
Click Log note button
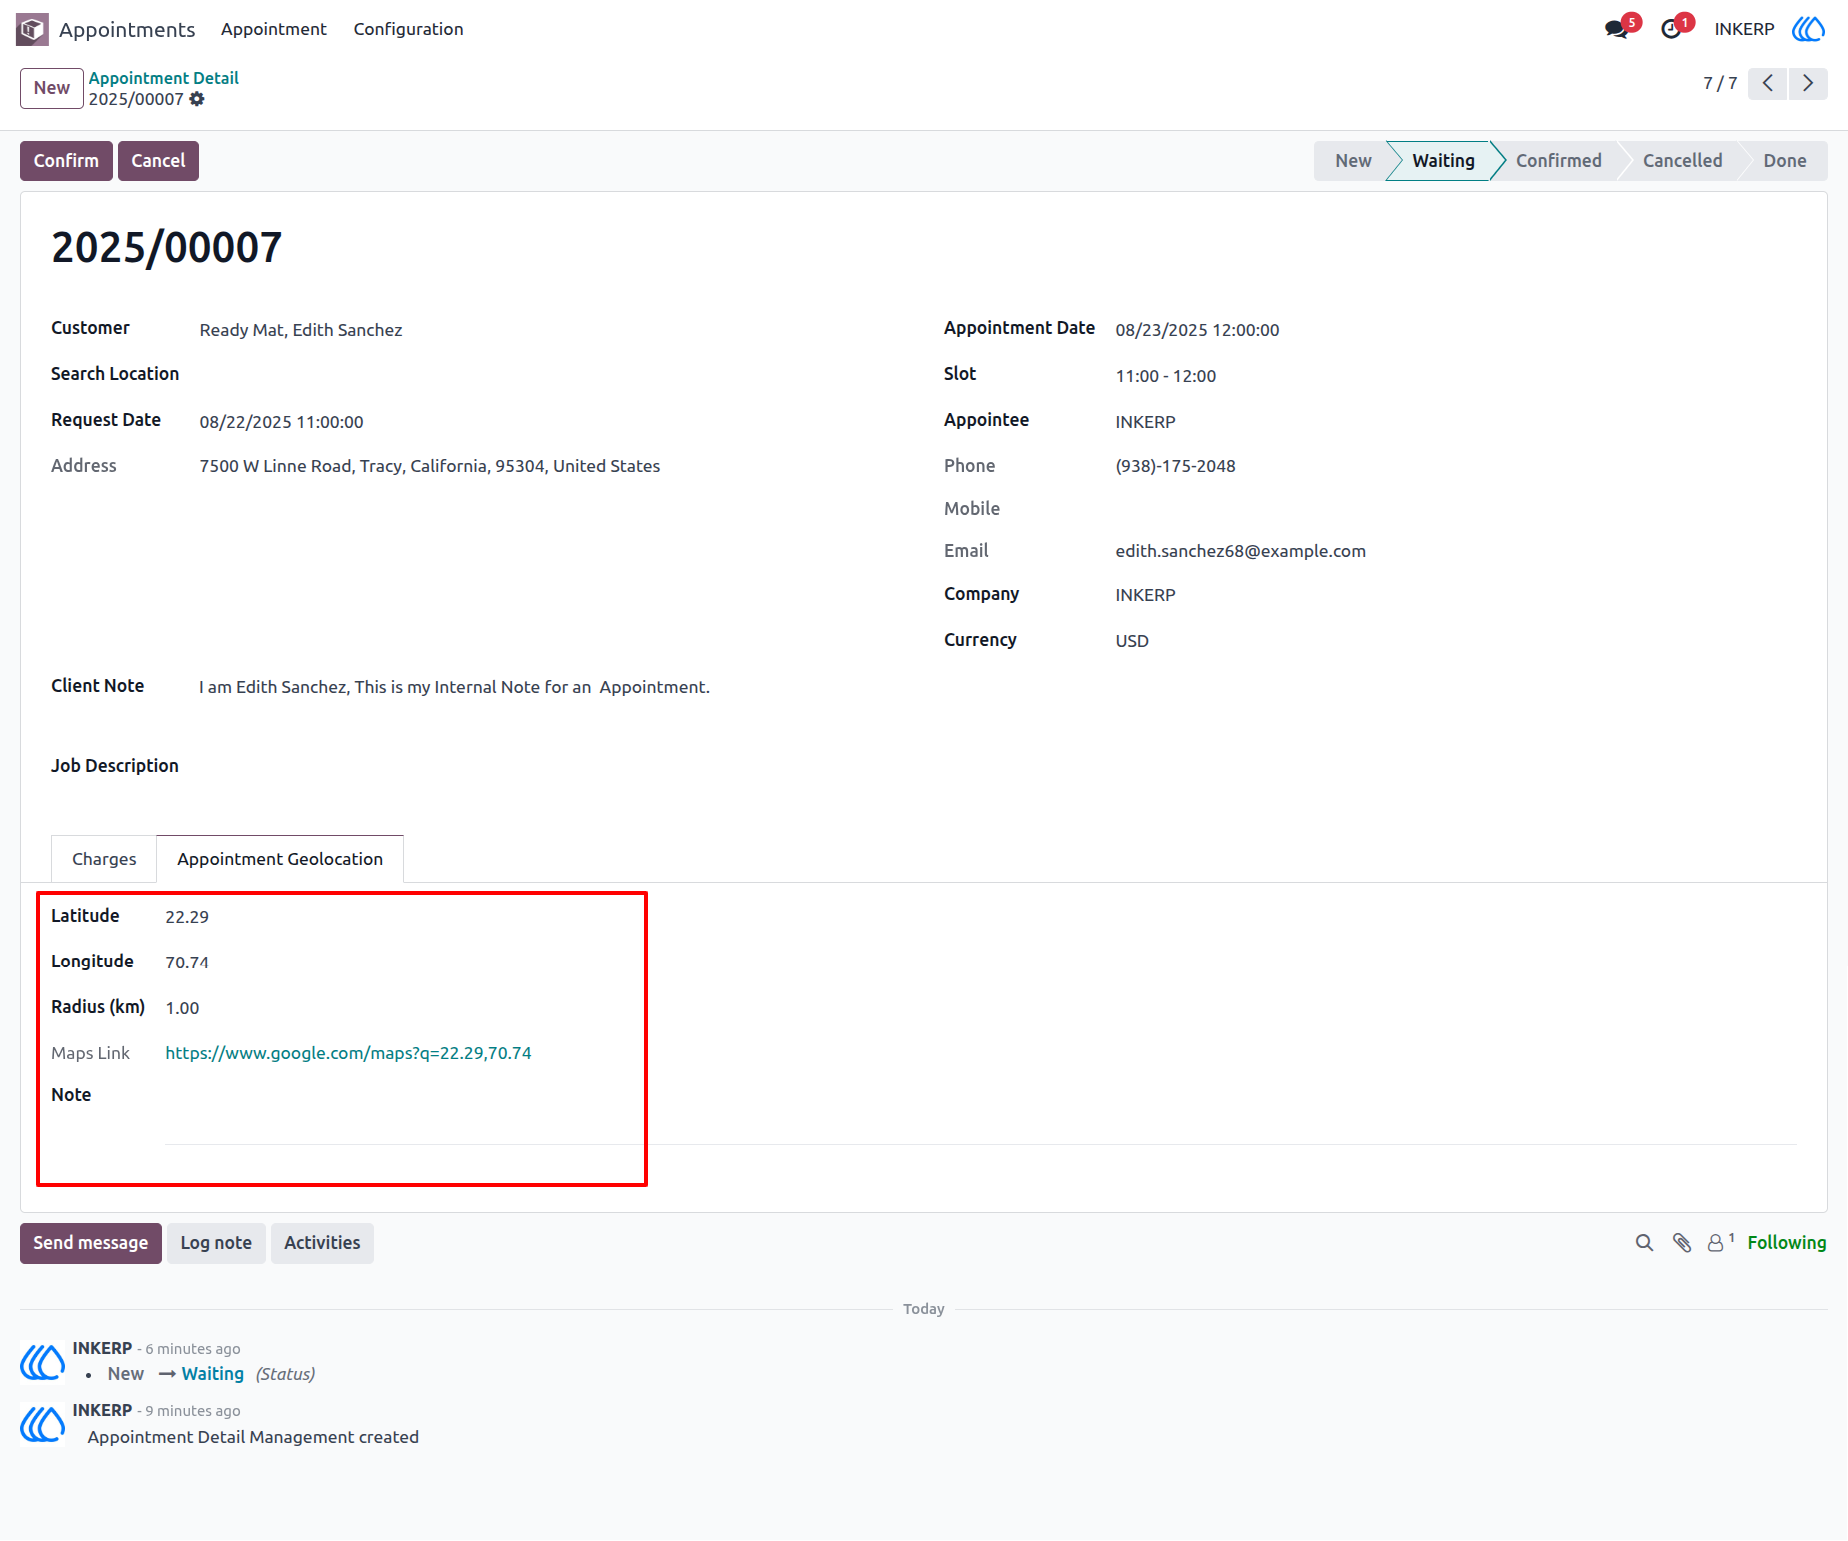click(x=216, y=1243)
